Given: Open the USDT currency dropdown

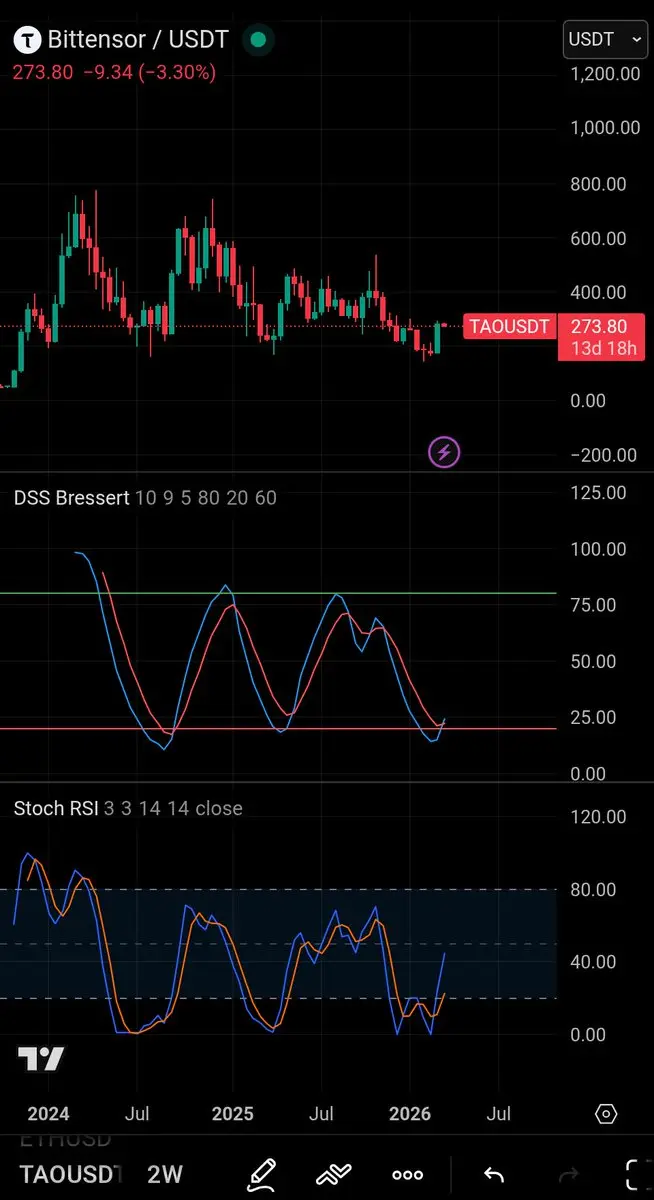Looking at the screenshot, I should 605,40.
